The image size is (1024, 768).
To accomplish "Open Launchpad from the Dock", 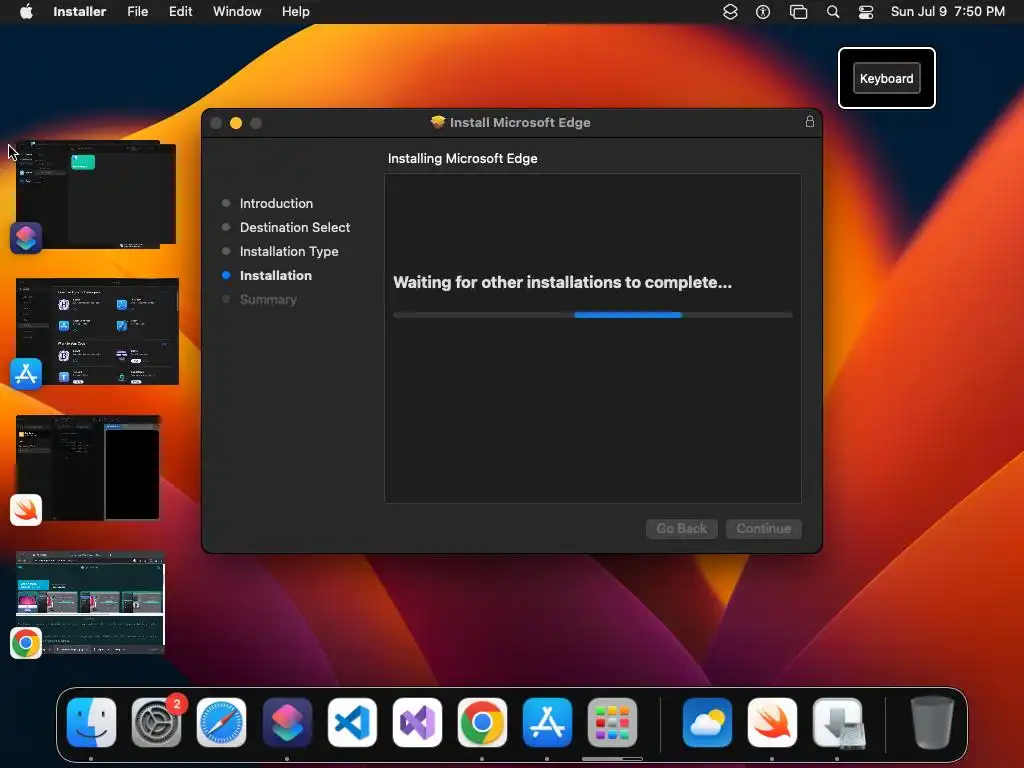I will coord(612,722).
